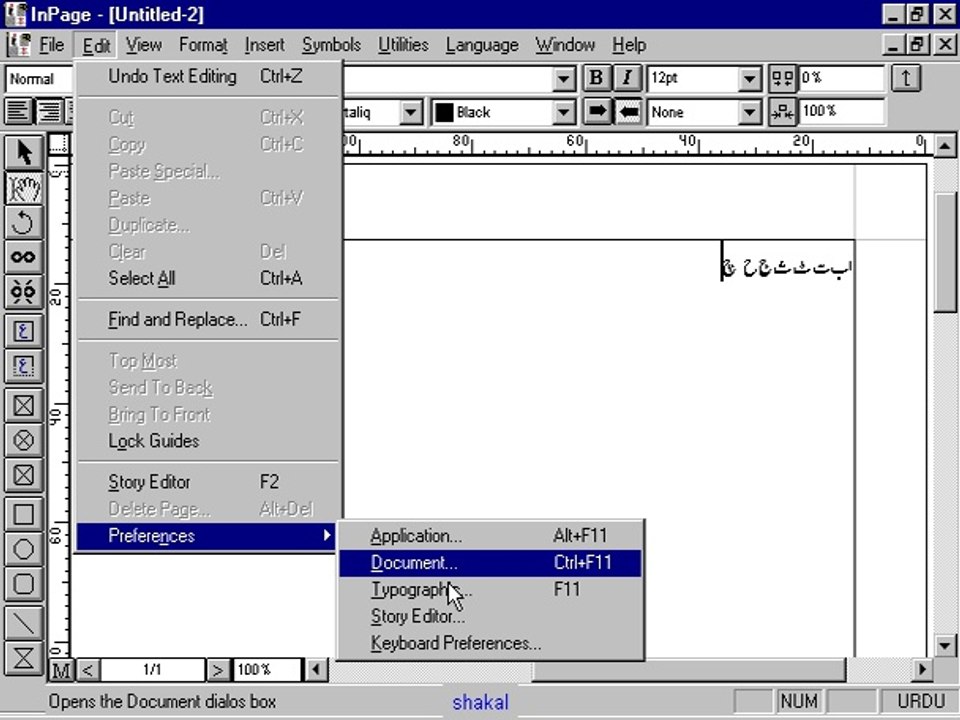Click the InPage document icon in menu bar
The width and height of the screenshot is (960, 720).
tap(18, 45)
